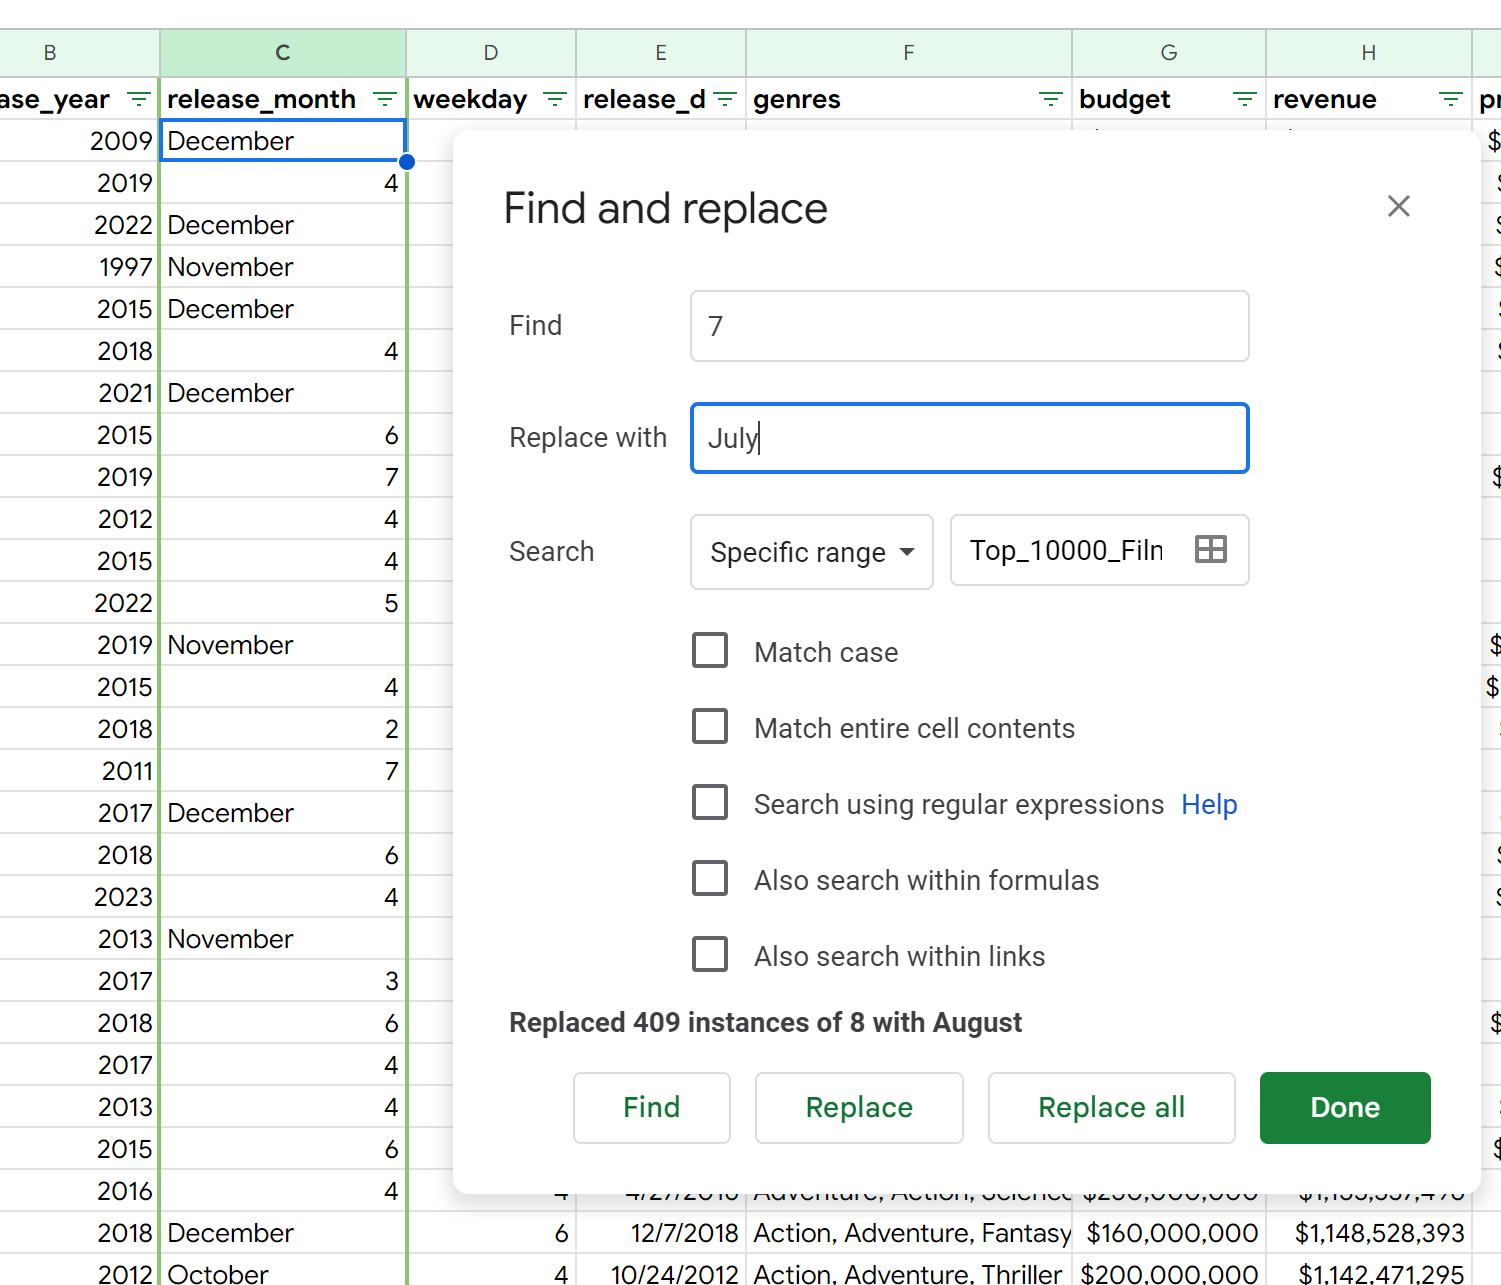Click the release_year column filter icon
The width and height of the screenshot is (1501, 1285).
138,100
